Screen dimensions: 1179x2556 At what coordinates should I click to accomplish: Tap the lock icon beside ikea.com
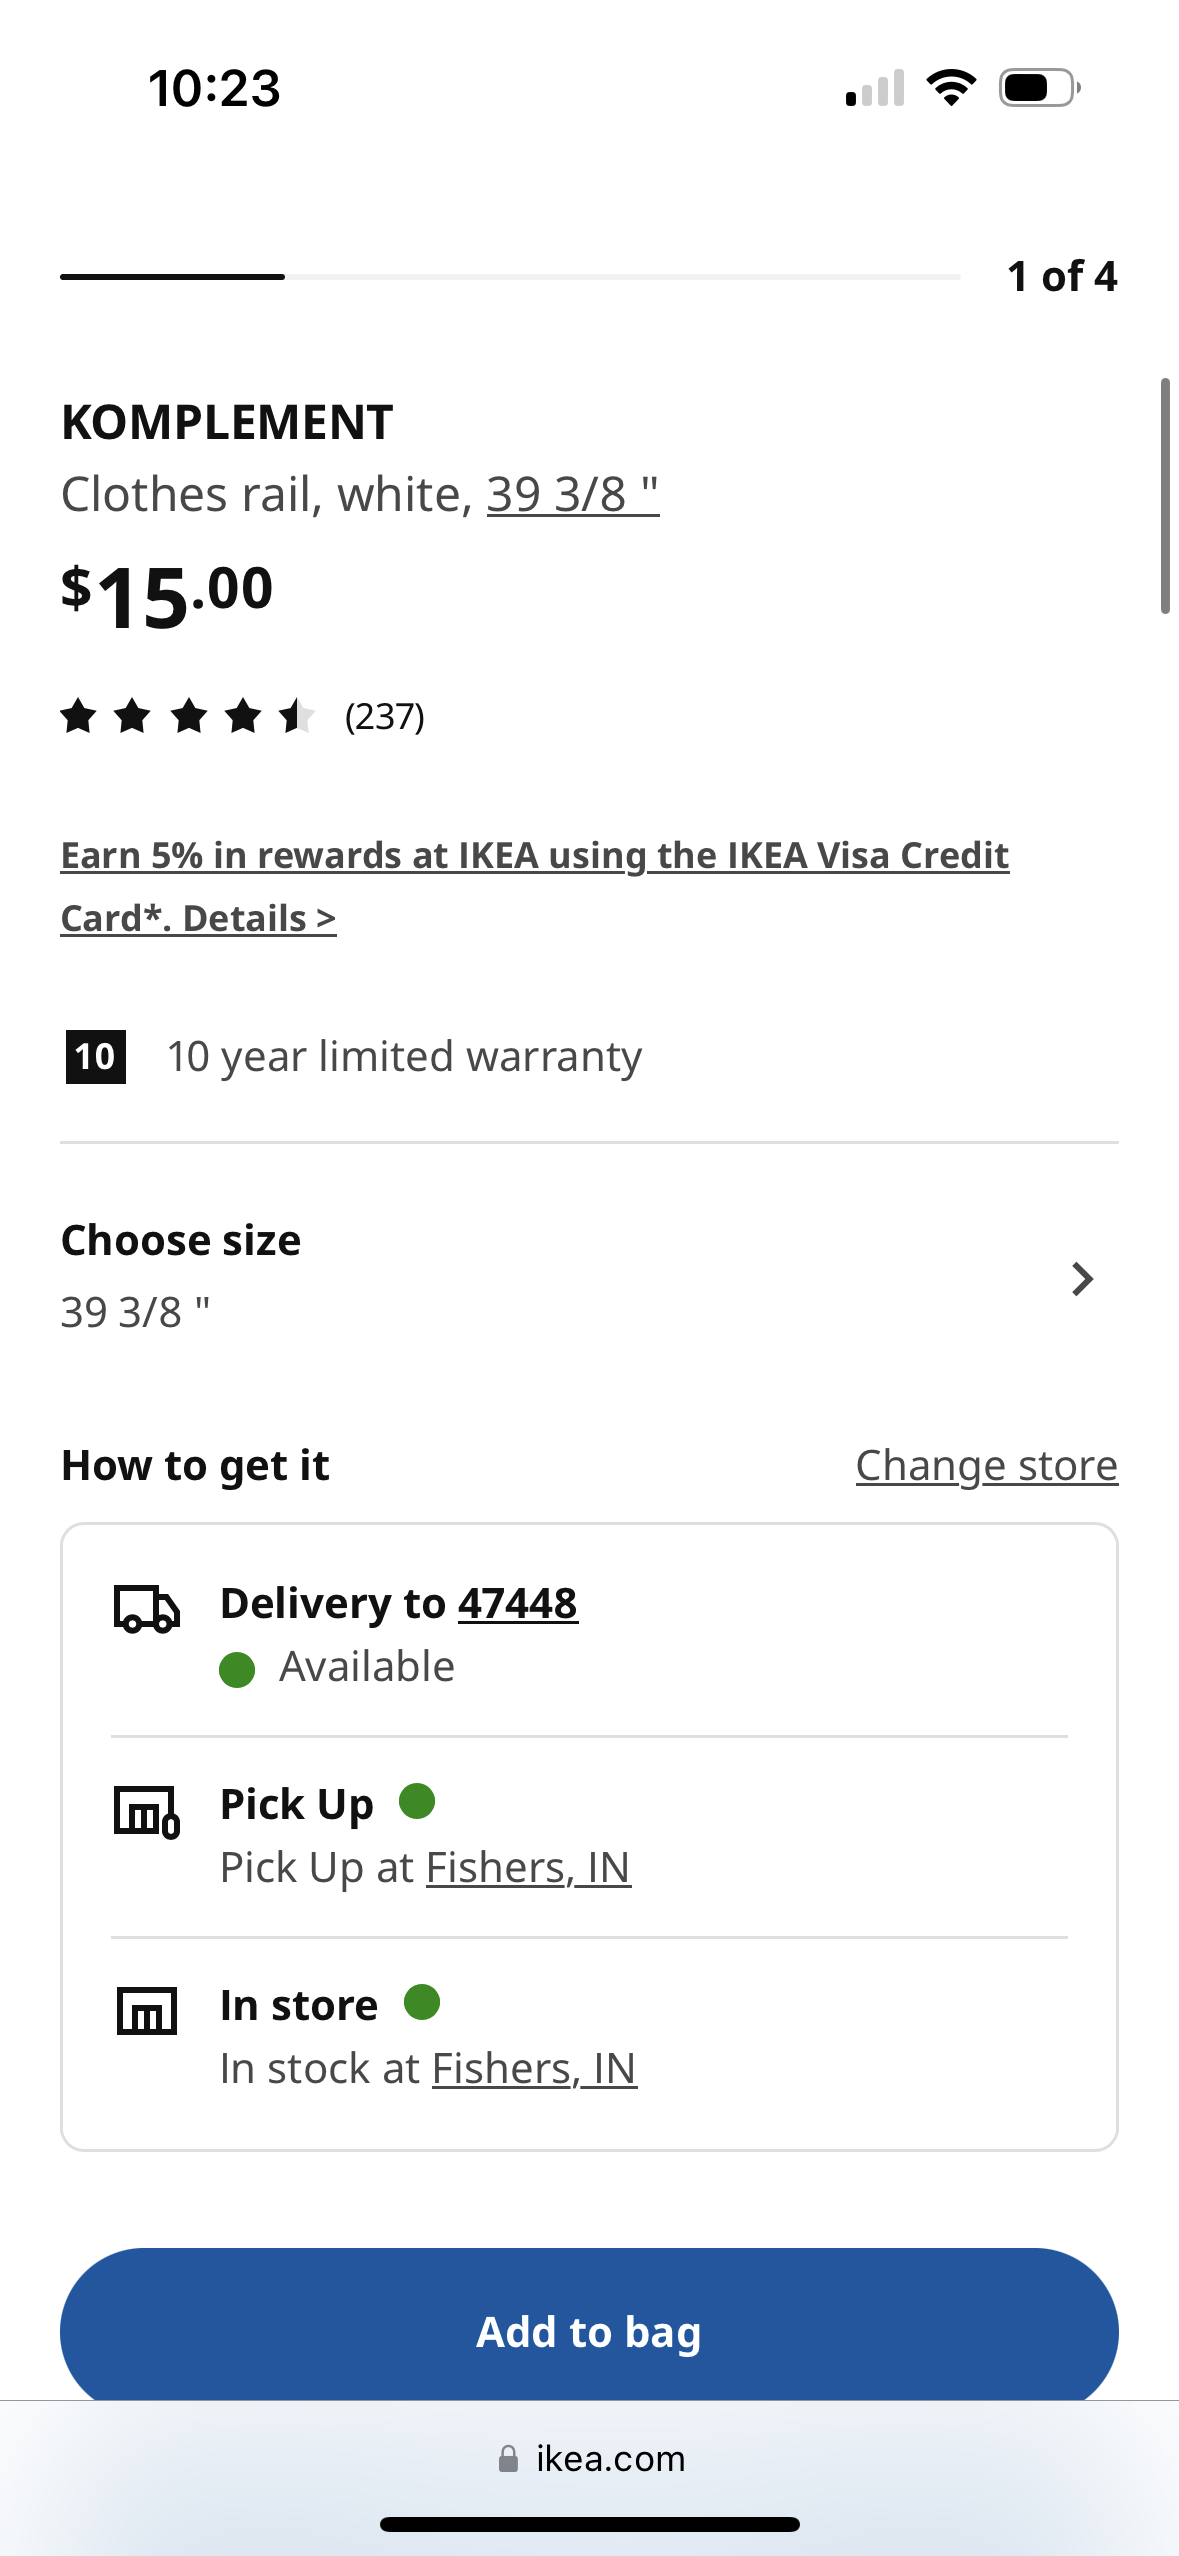coord(508,2459)
